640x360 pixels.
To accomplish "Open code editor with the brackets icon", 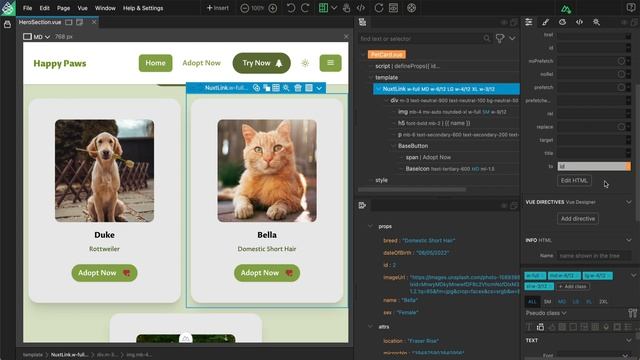I will [361, 8].
